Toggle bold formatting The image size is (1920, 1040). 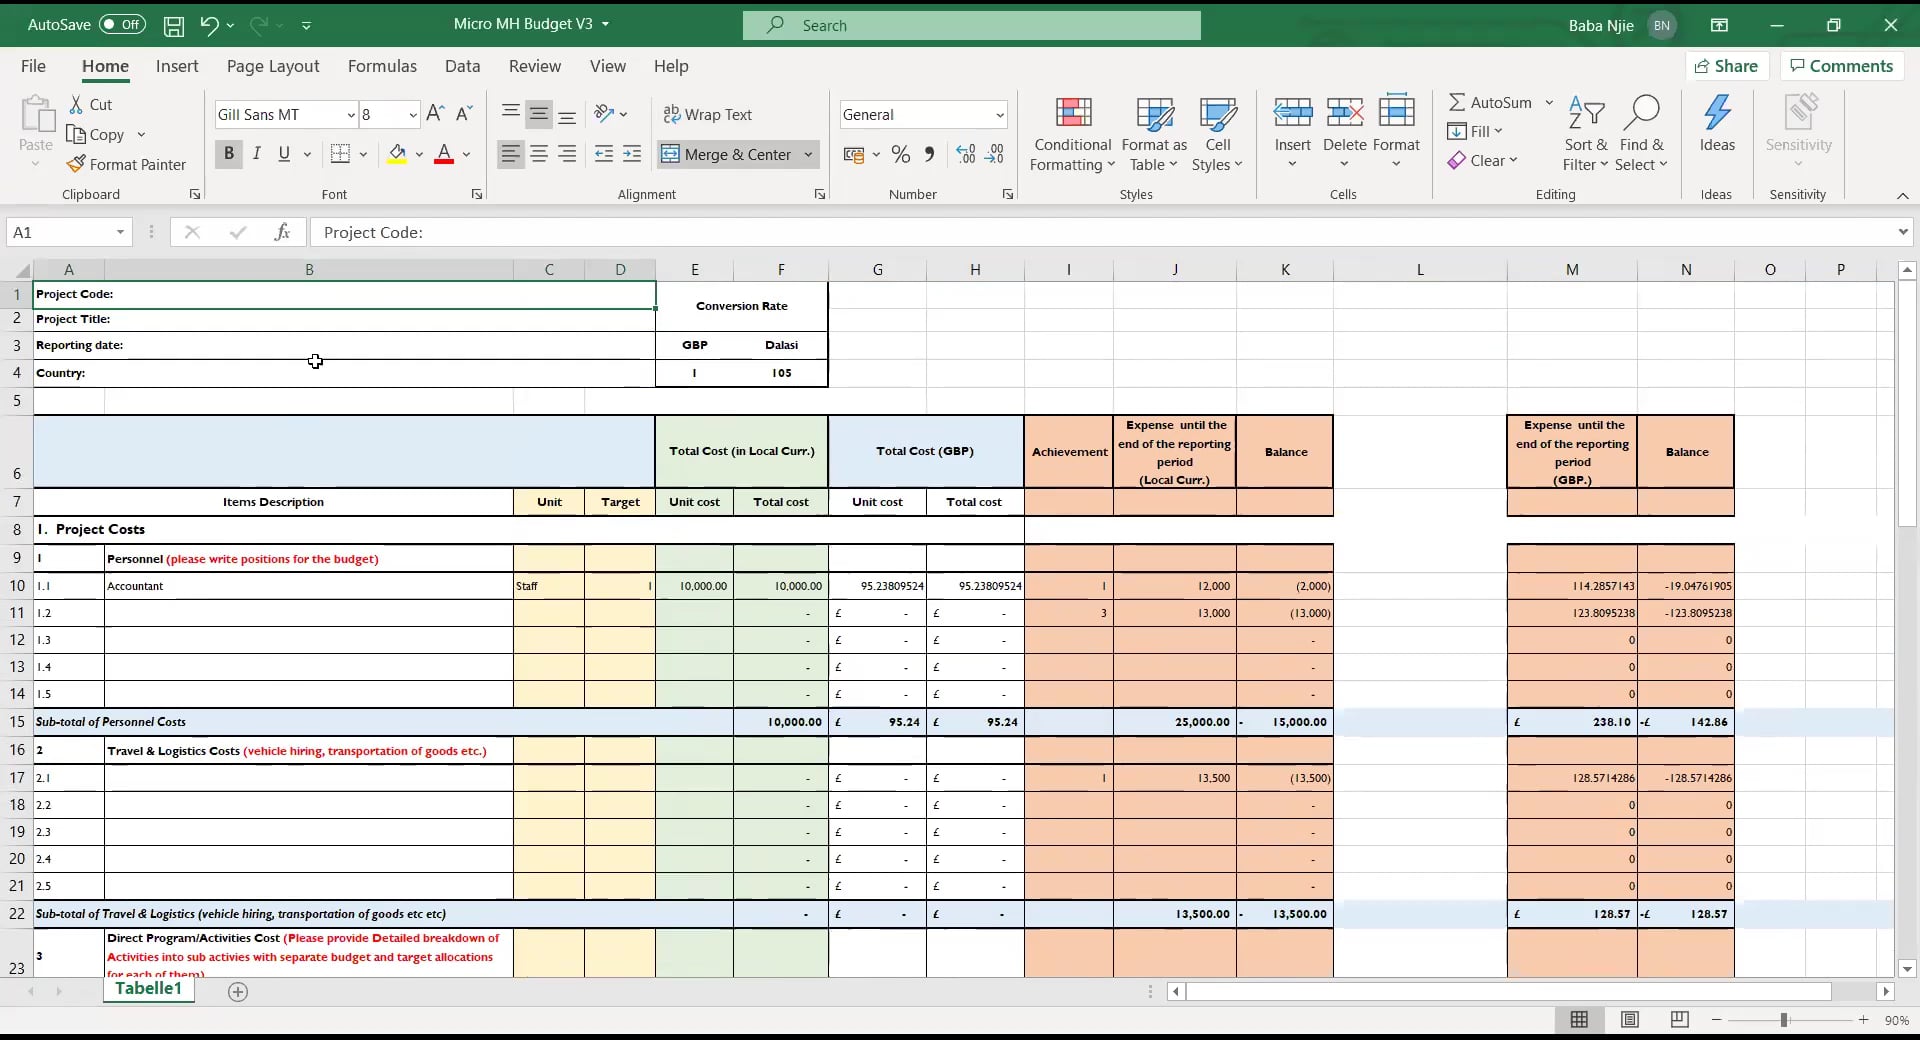(x=229, y=153)
